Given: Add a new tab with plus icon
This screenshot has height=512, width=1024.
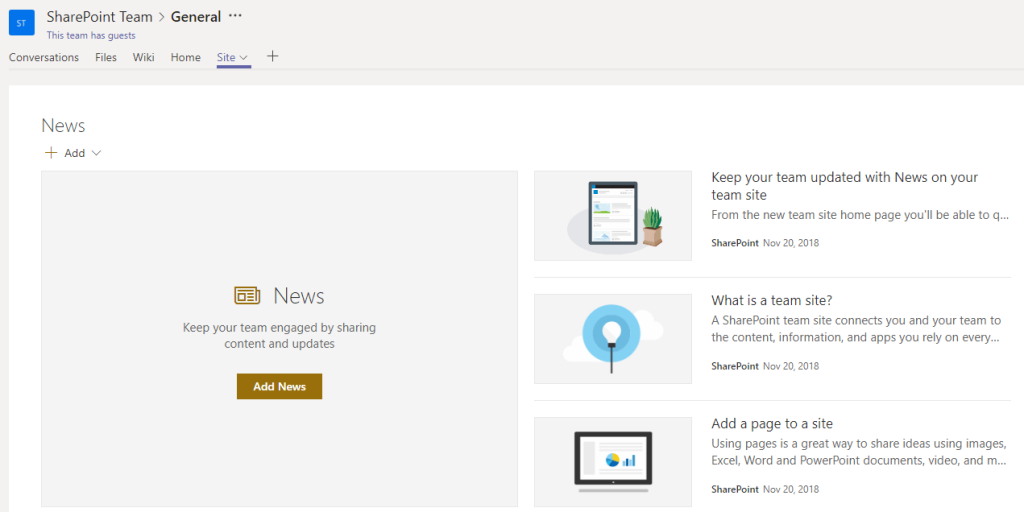Looking at the screenshot, I should pyautogui.click(x=273, y=57).
